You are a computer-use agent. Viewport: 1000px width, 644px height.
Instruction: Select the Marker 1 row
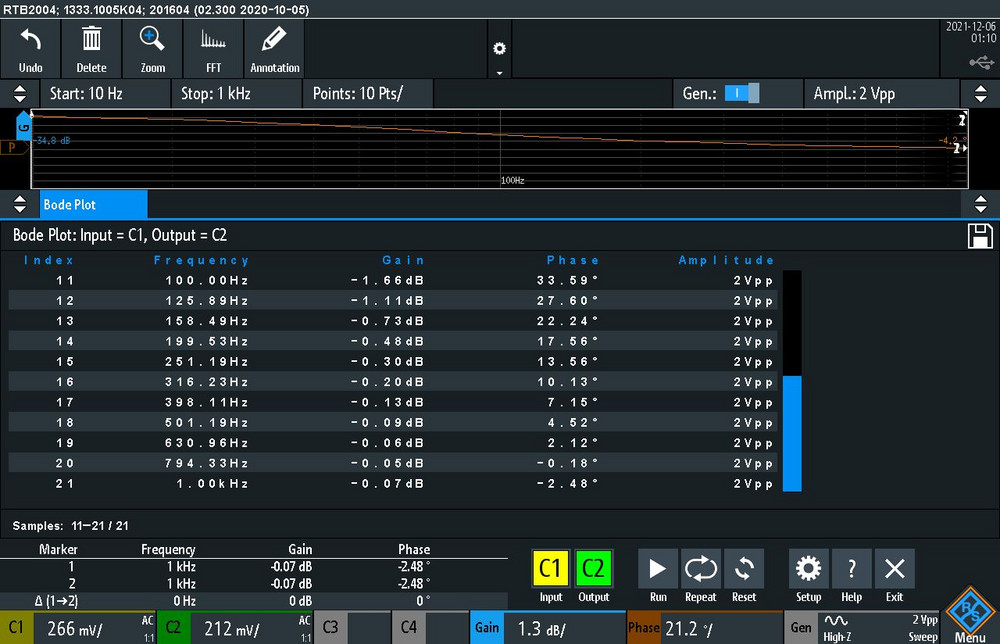point(254,567)
